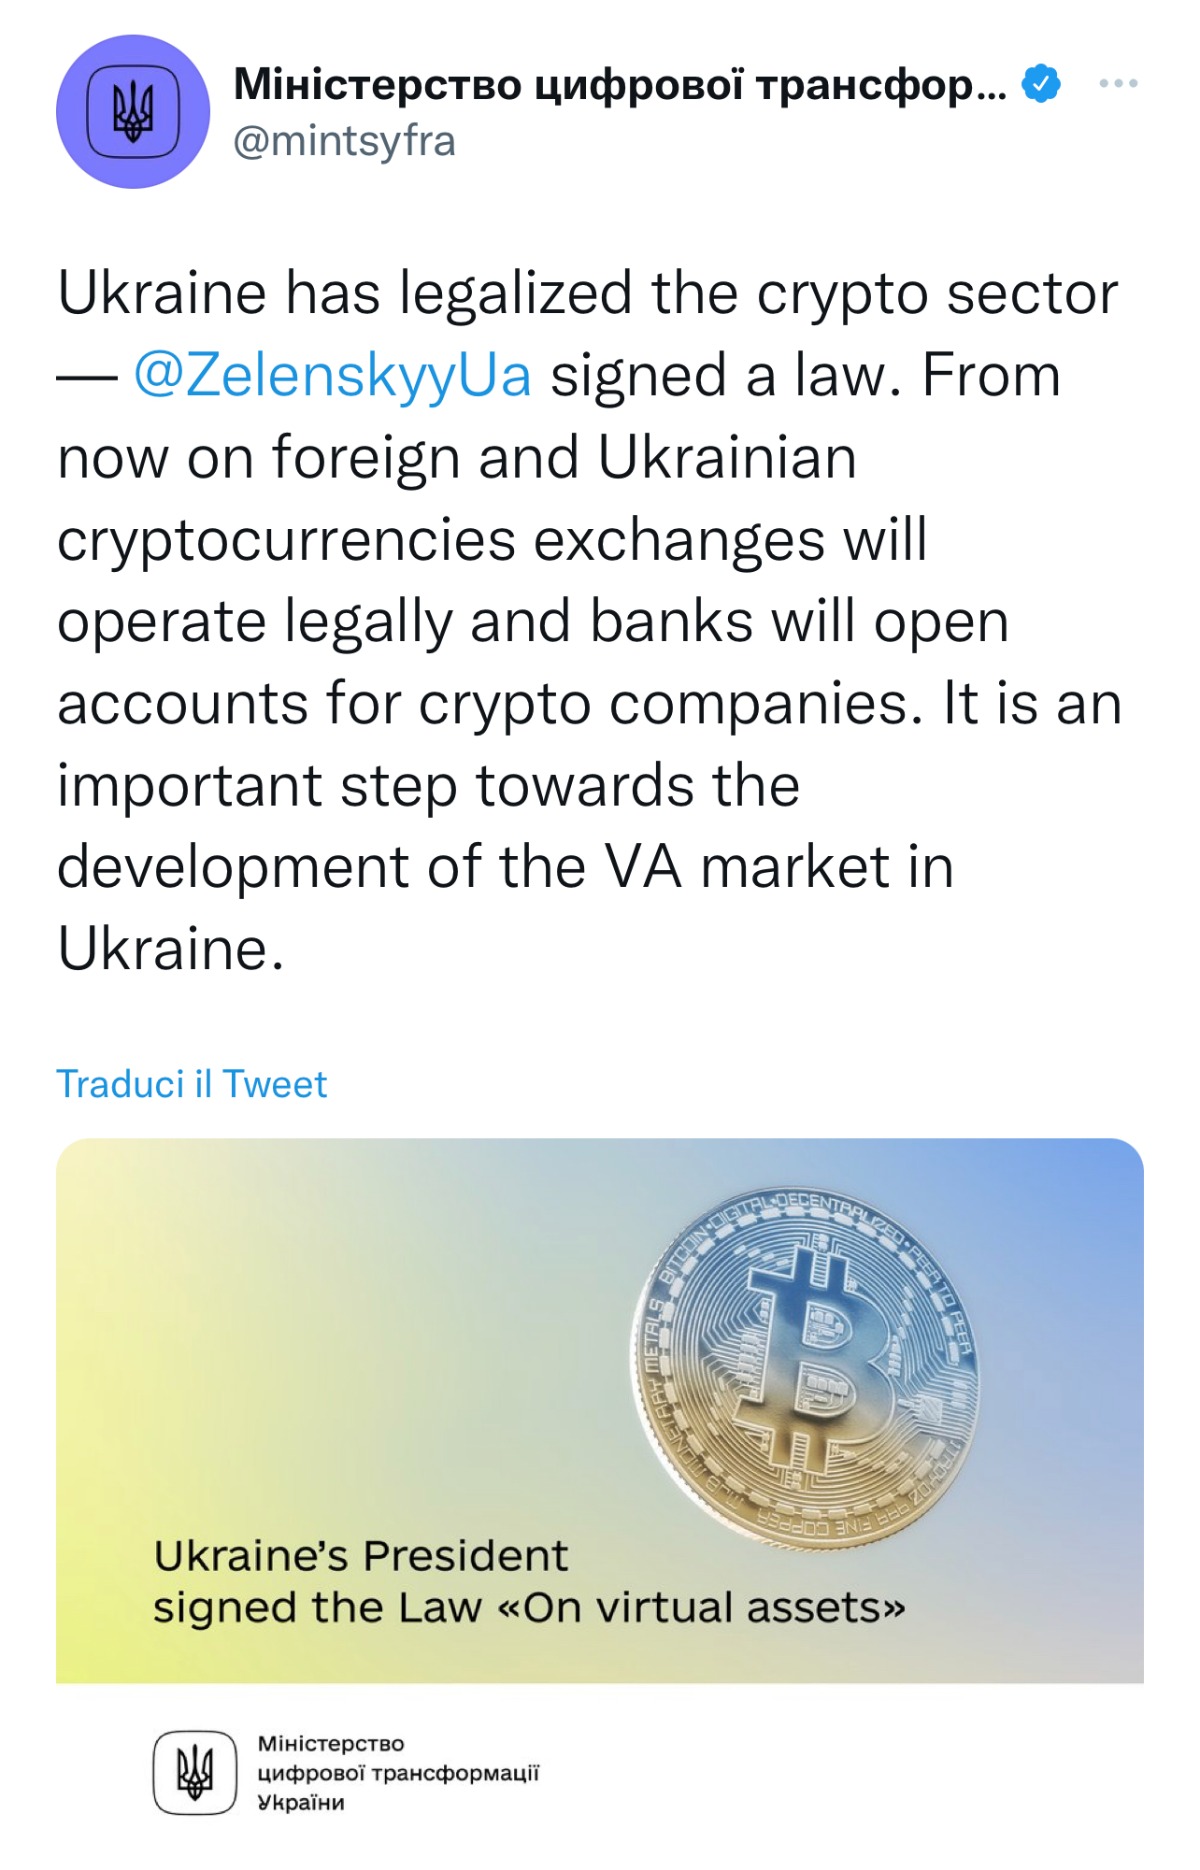This screenshot has height=1870, width=1200.
Task: Click the "development of the VA market in" line
Action: pos(505,867)
